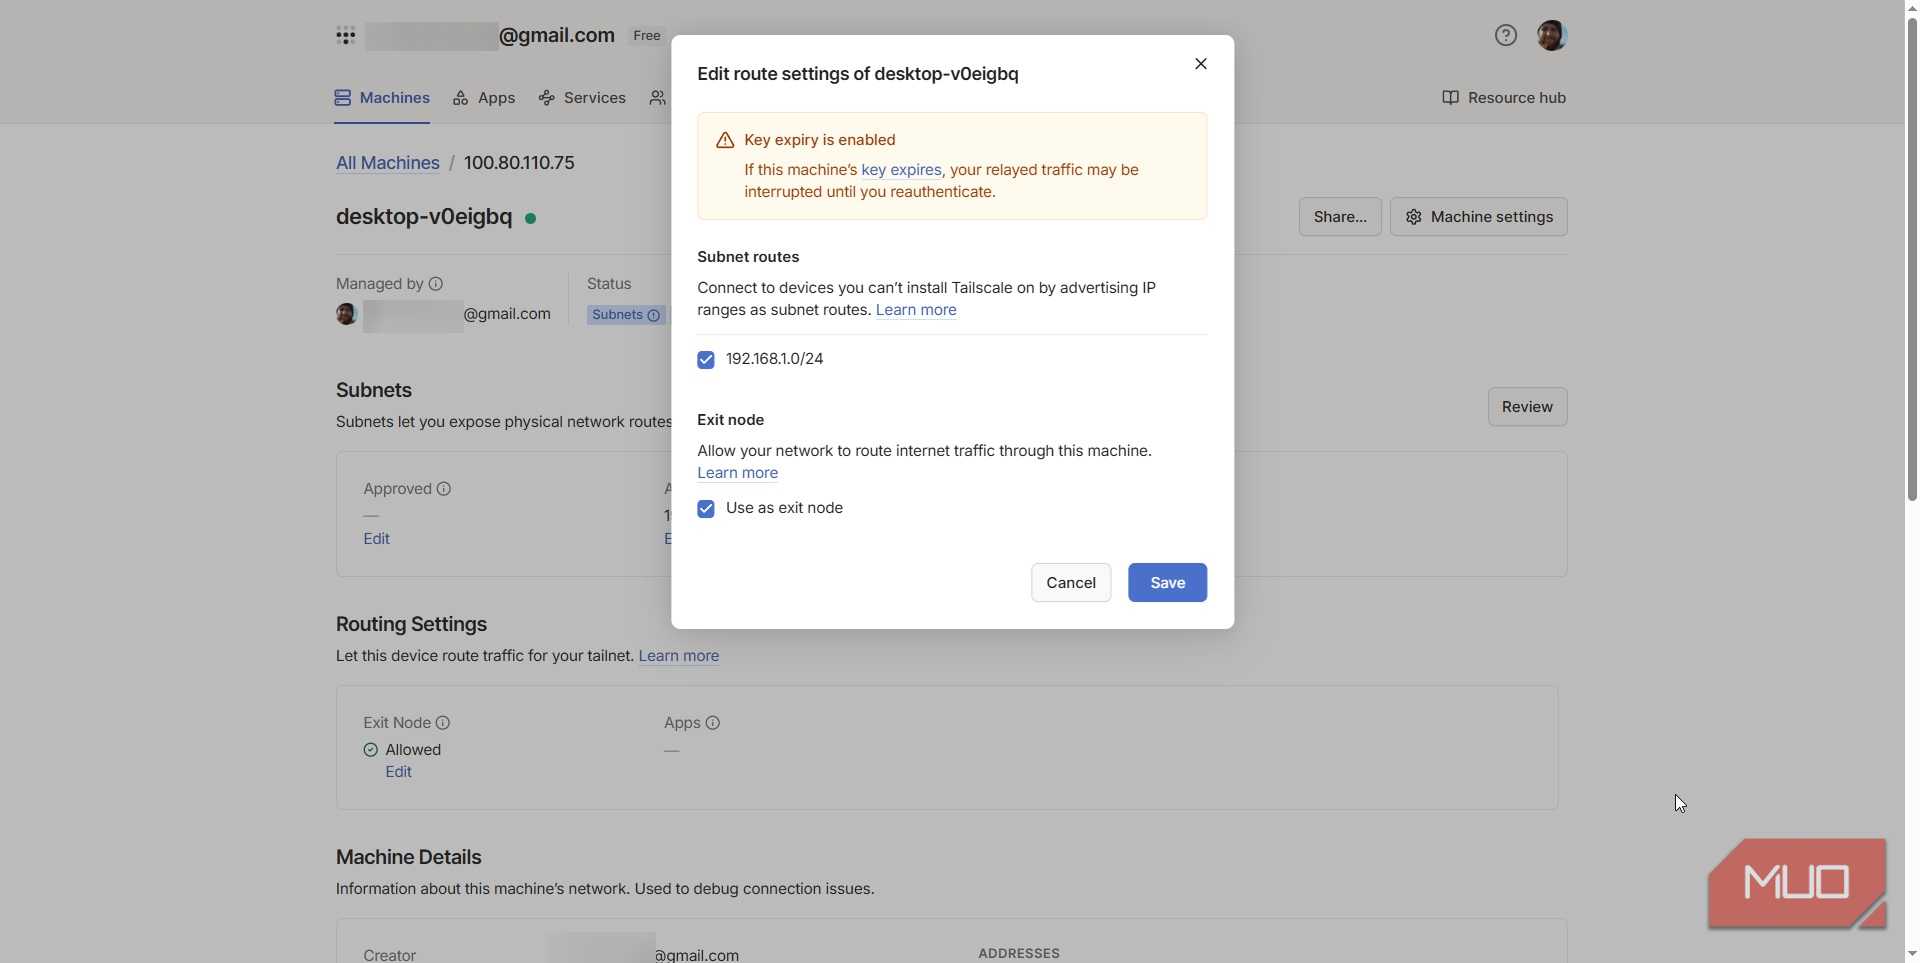
Task: Close the edit route settings dialog
Action: point(1200,64)
